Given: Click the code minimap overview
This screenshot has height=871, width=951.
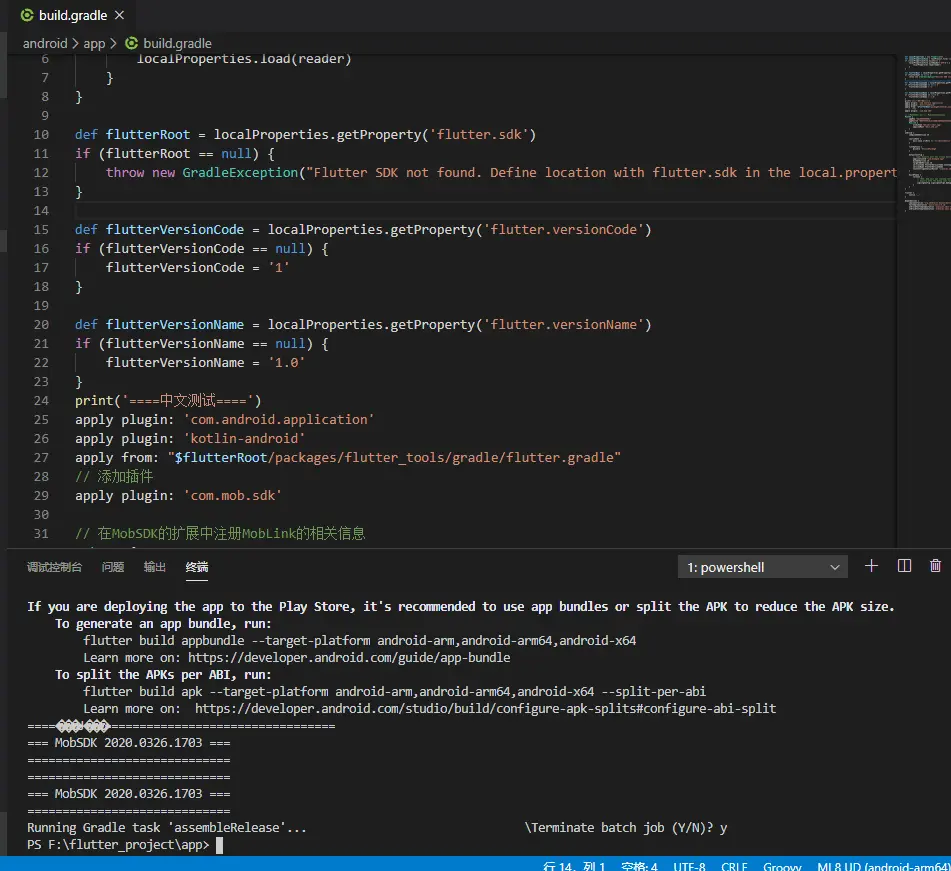Looking at the screenshot, I should pyautogui.click(x=923, y=130).
